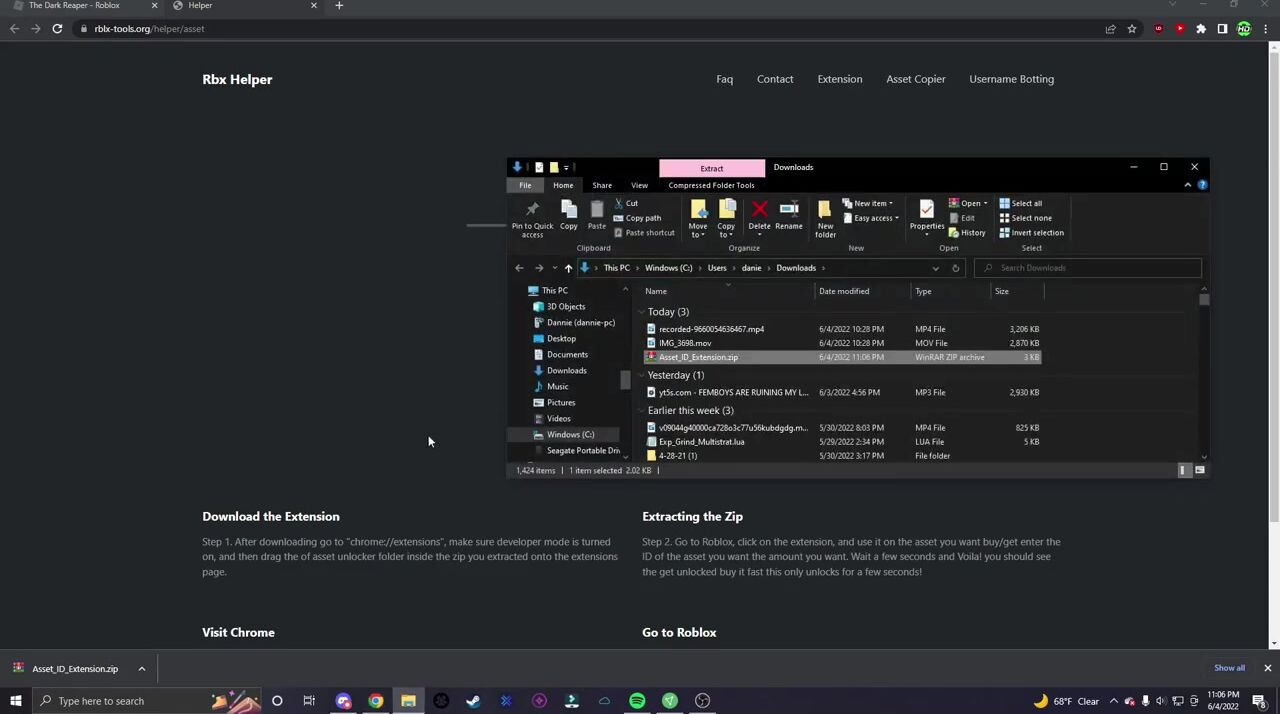Click the Copy icon in Clipboard group
The width and height of the screenshot is (1280, 714).
[568, 211]
